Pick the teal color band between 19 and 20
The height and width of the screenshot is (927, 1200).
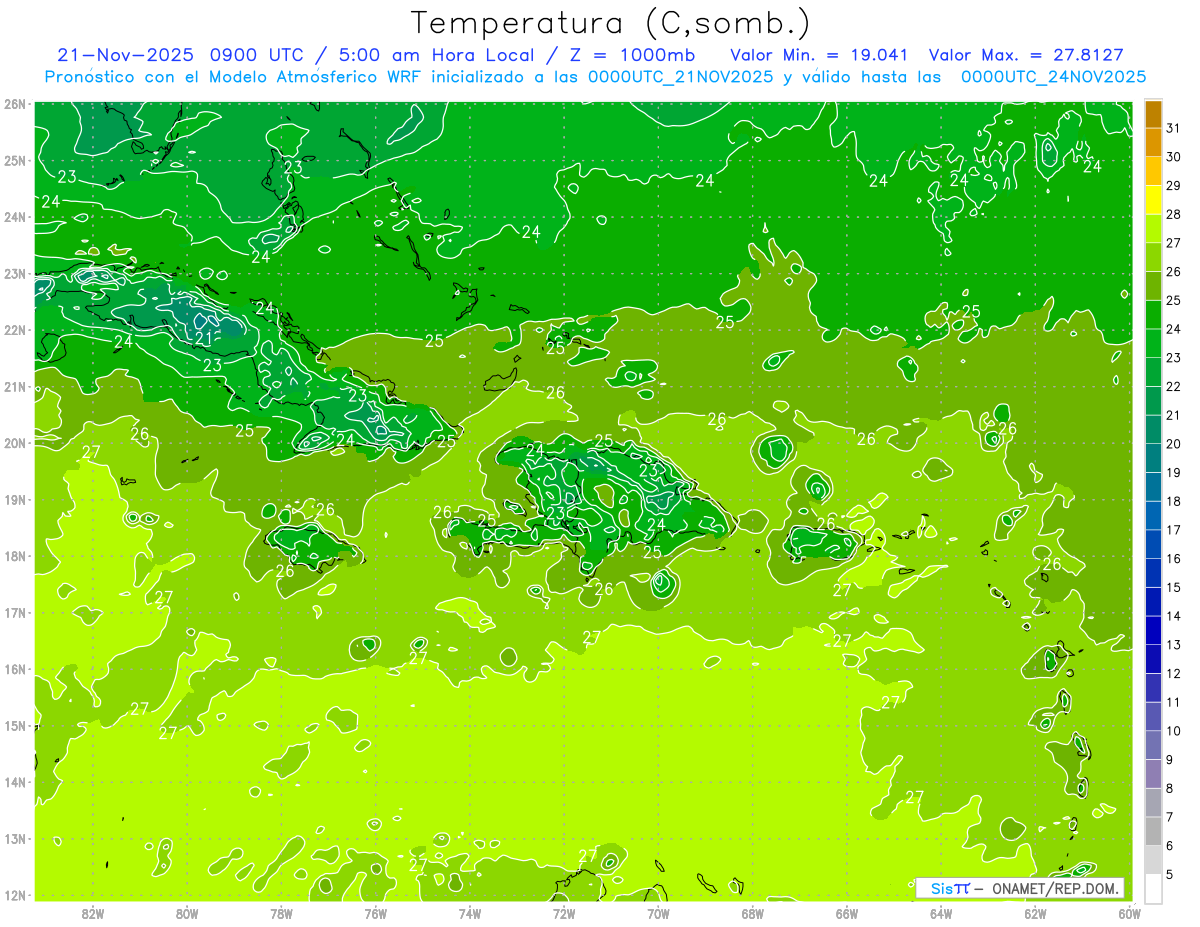point(1153,458)
